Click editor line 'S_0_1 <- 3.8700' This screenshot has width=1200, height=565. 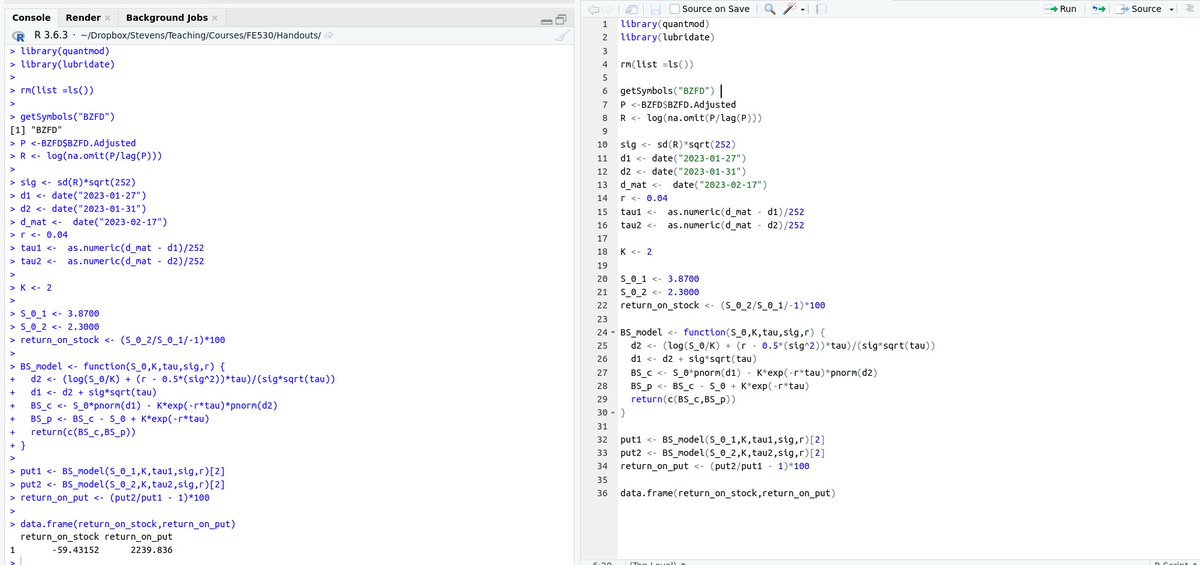click(x=659, y=280)
